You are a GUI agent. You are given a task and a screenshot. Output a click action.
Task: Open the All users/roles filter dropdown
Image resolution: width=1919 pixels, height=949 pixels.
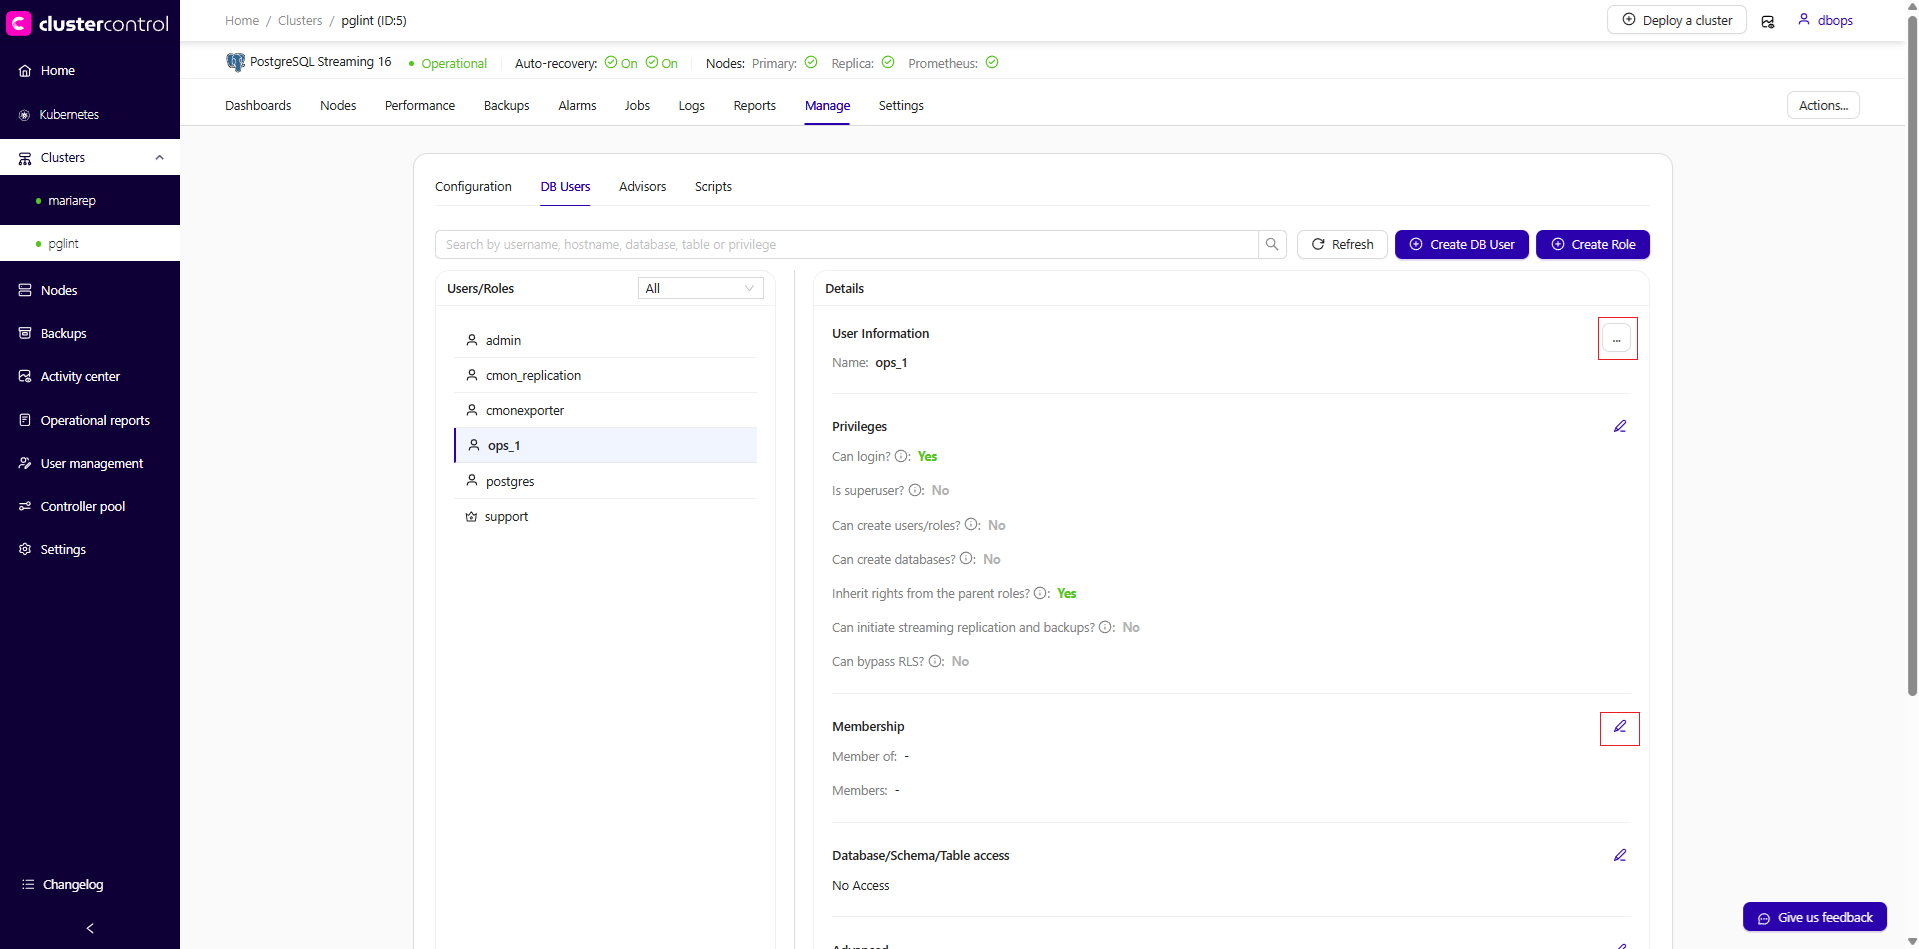point(700,288)
